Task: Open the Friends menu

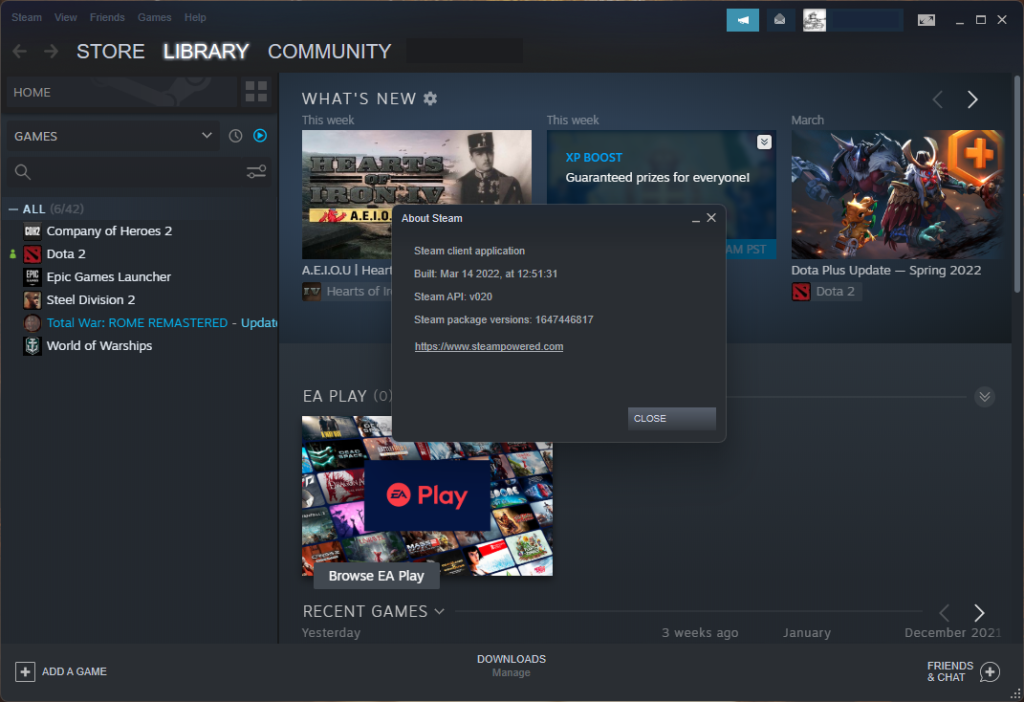Action: (x=107, y=18)
